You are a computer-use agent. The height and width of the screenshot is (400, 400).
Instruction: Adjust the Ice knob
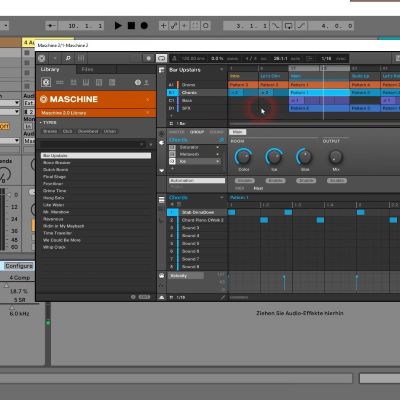point(274,157)
